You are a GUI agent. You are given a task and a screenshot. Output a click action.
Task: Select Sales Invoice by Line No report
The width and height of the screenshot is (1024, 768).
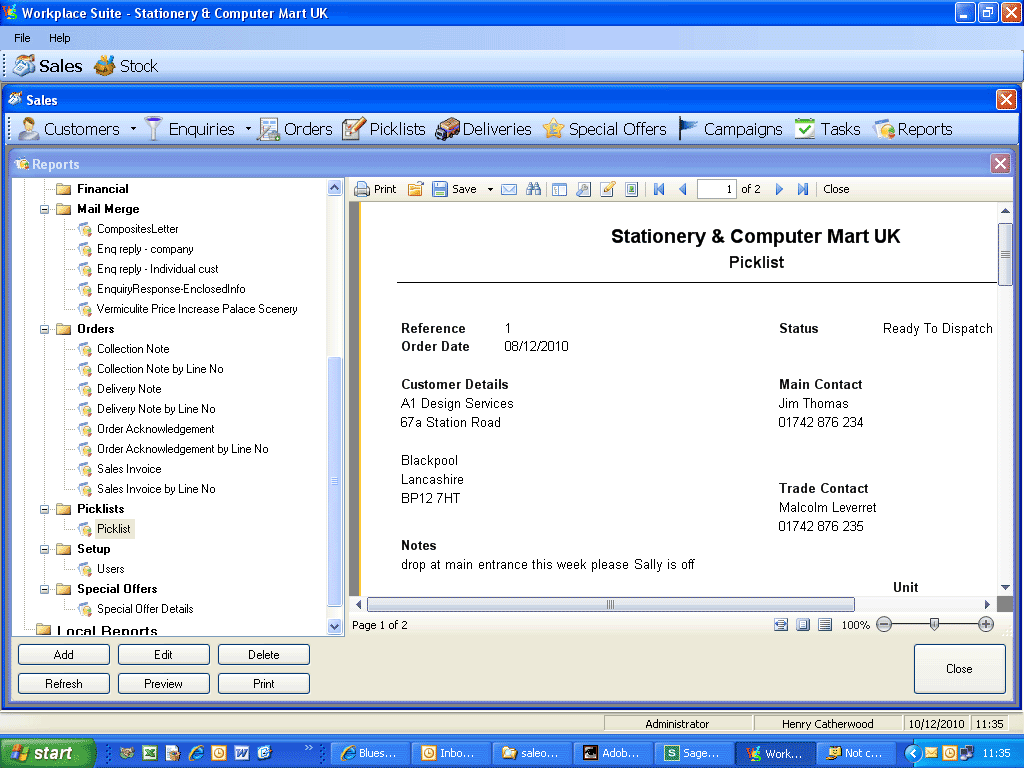point(156,489)
